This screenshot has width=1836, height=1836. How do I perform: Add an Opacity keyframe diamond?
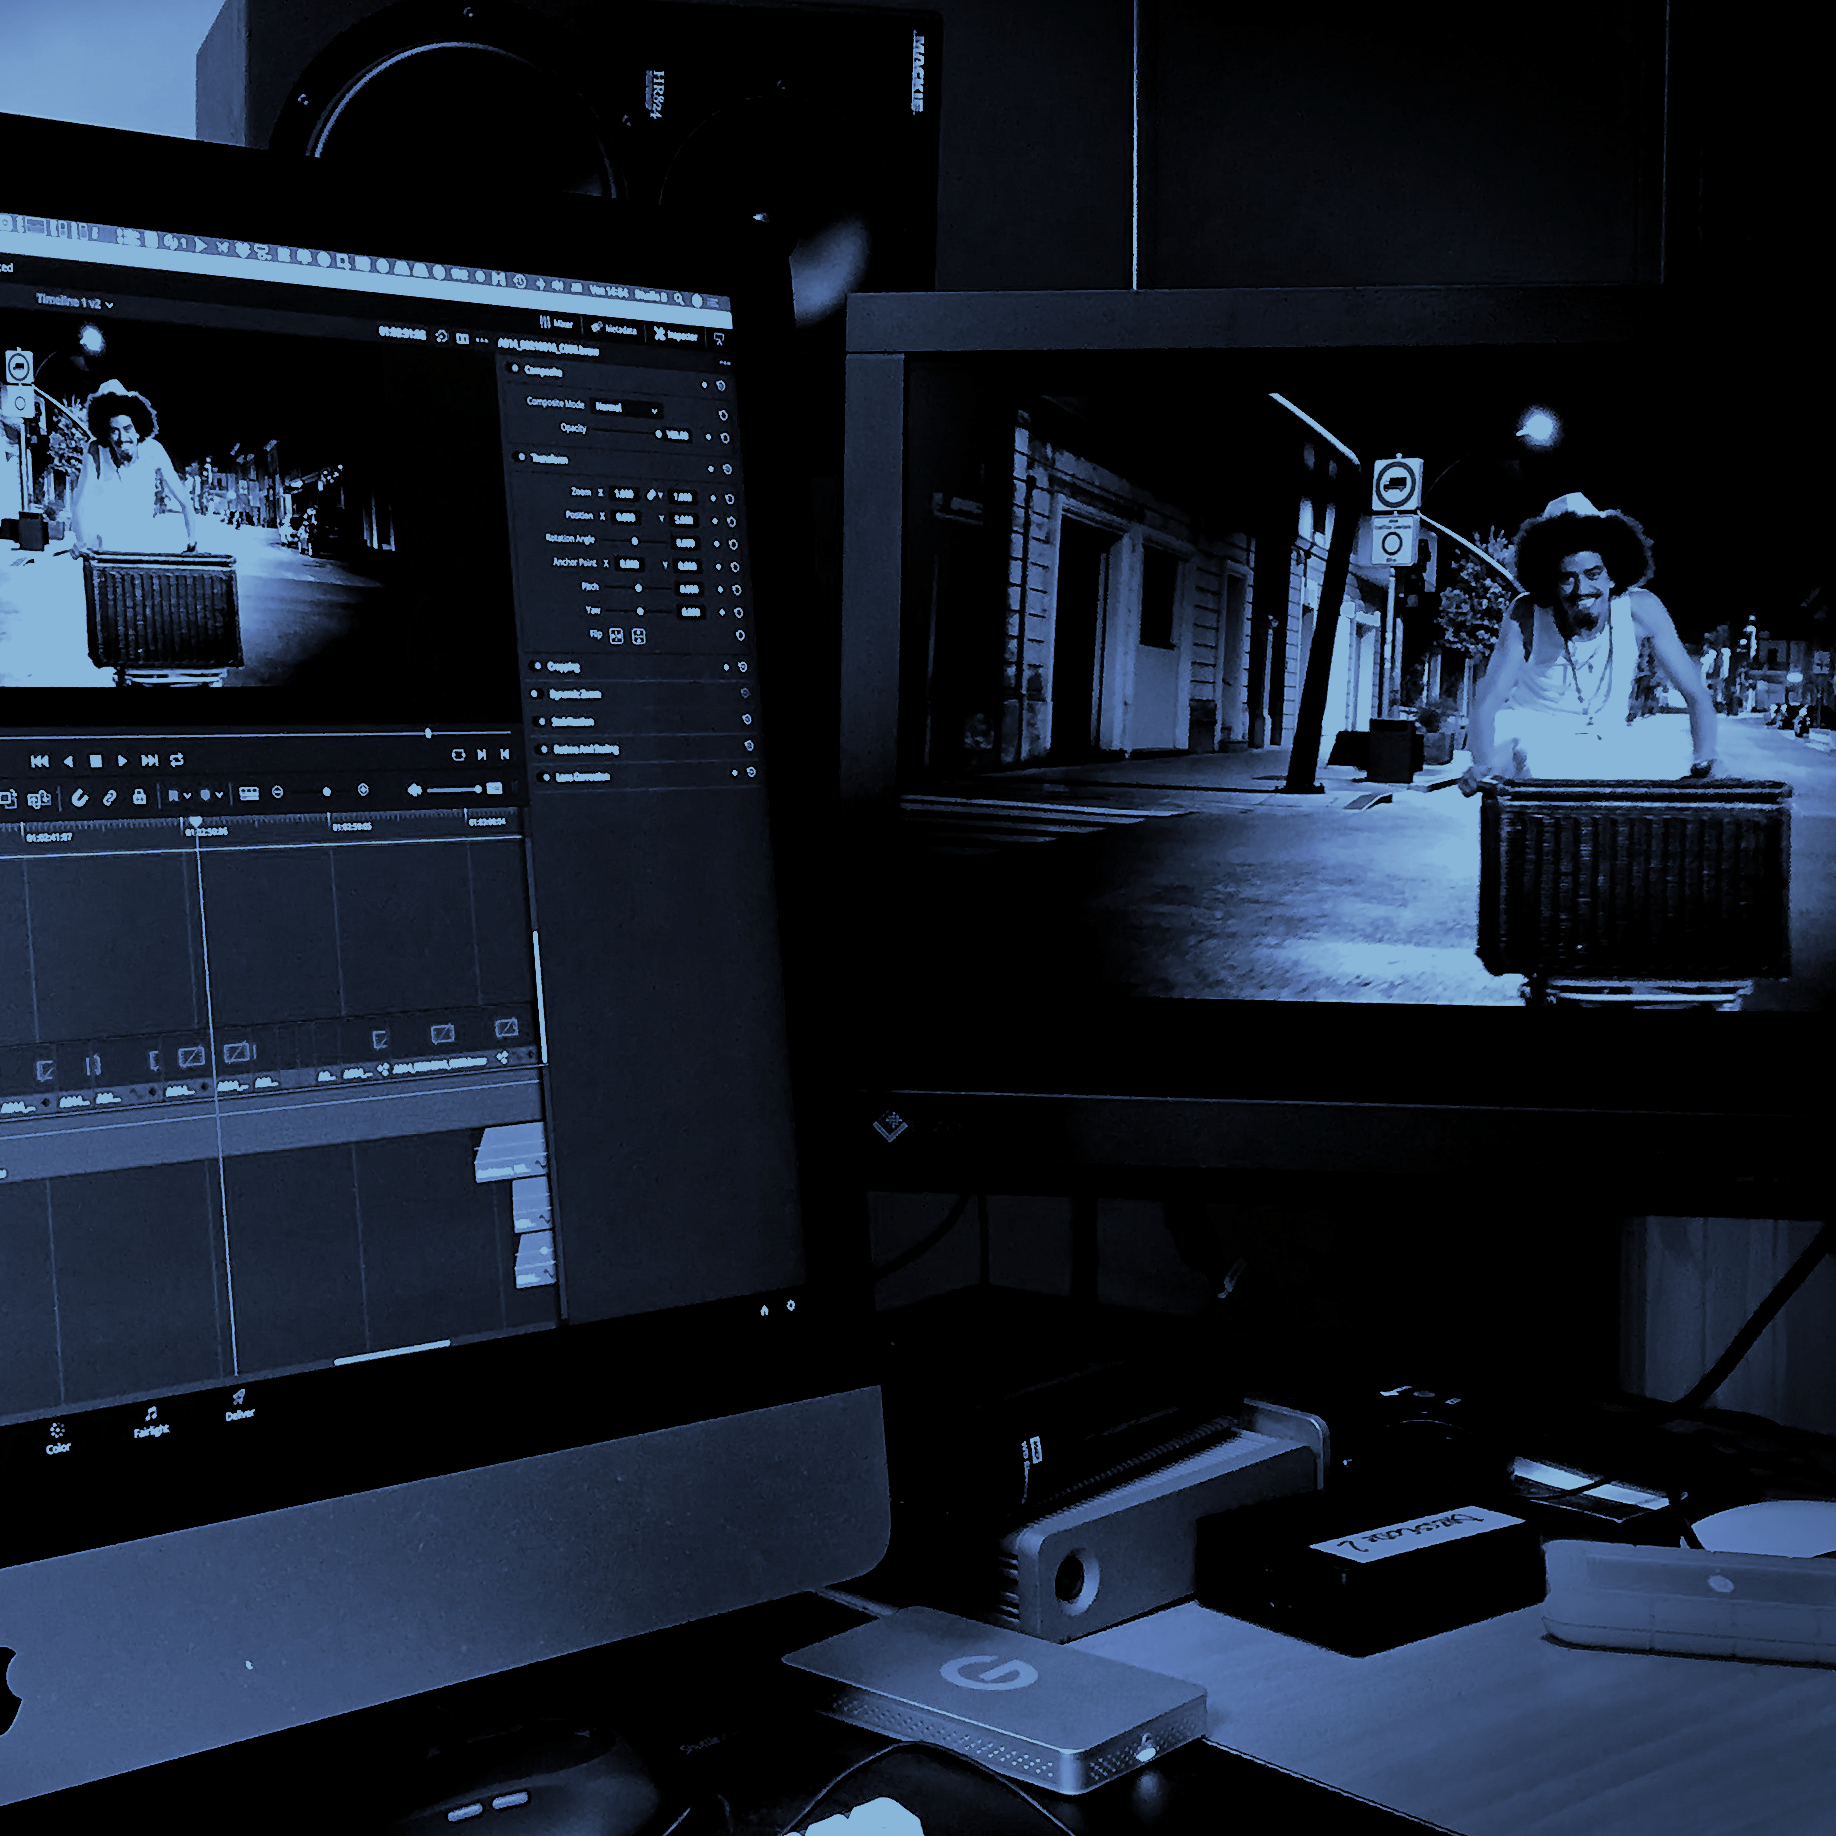click(708, 437)
